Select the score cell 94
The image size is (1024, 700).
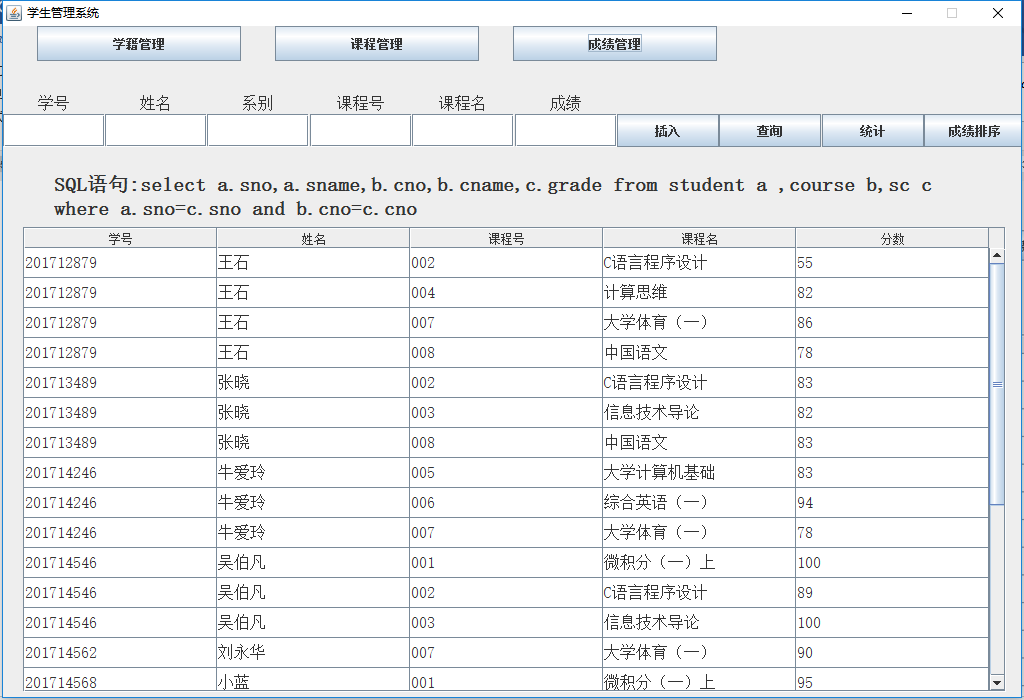[892, 503]
